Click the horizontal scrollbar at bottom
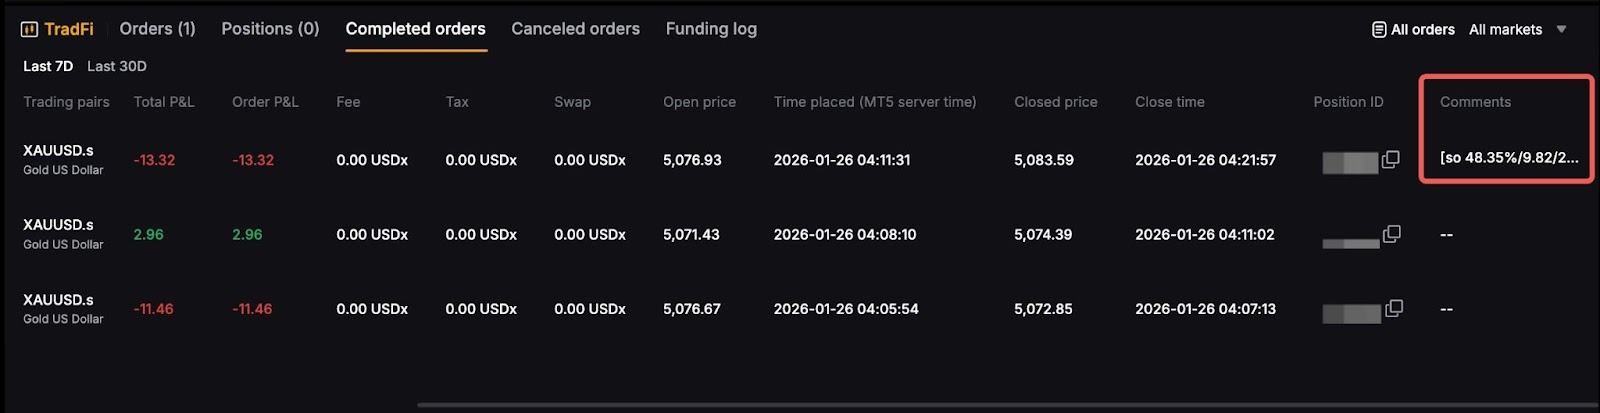Image resolution: width=1600 pixels, height=413 pixels. tap(1000, 405)
